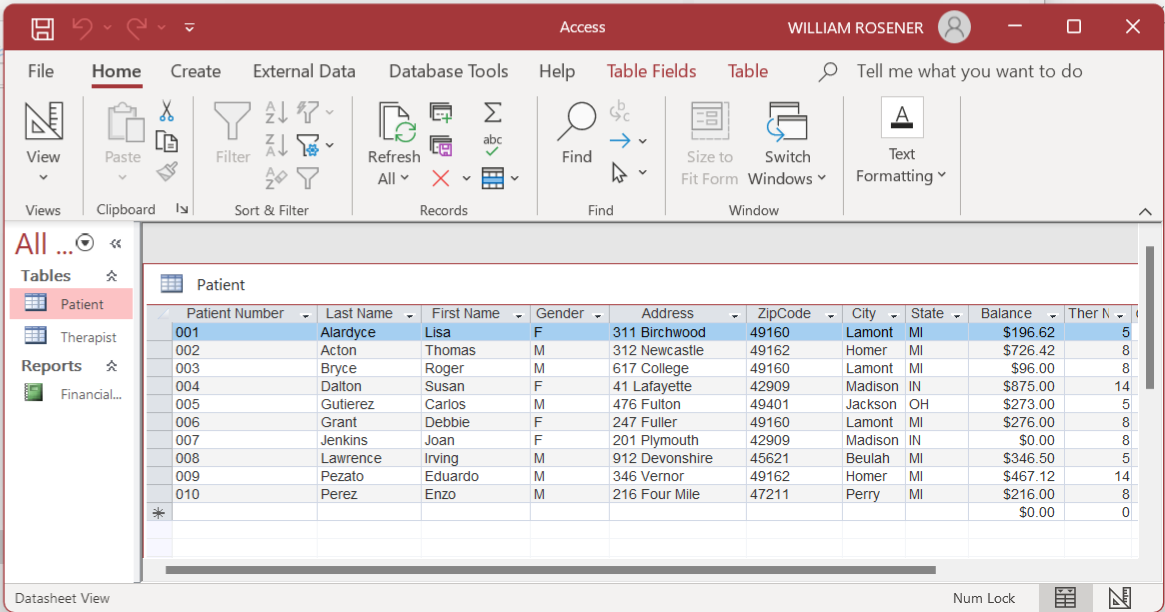Click the Copy icon in Clipboard group
The width and height of the screenshot is (1165, 612).
click(x=167, y=142)
